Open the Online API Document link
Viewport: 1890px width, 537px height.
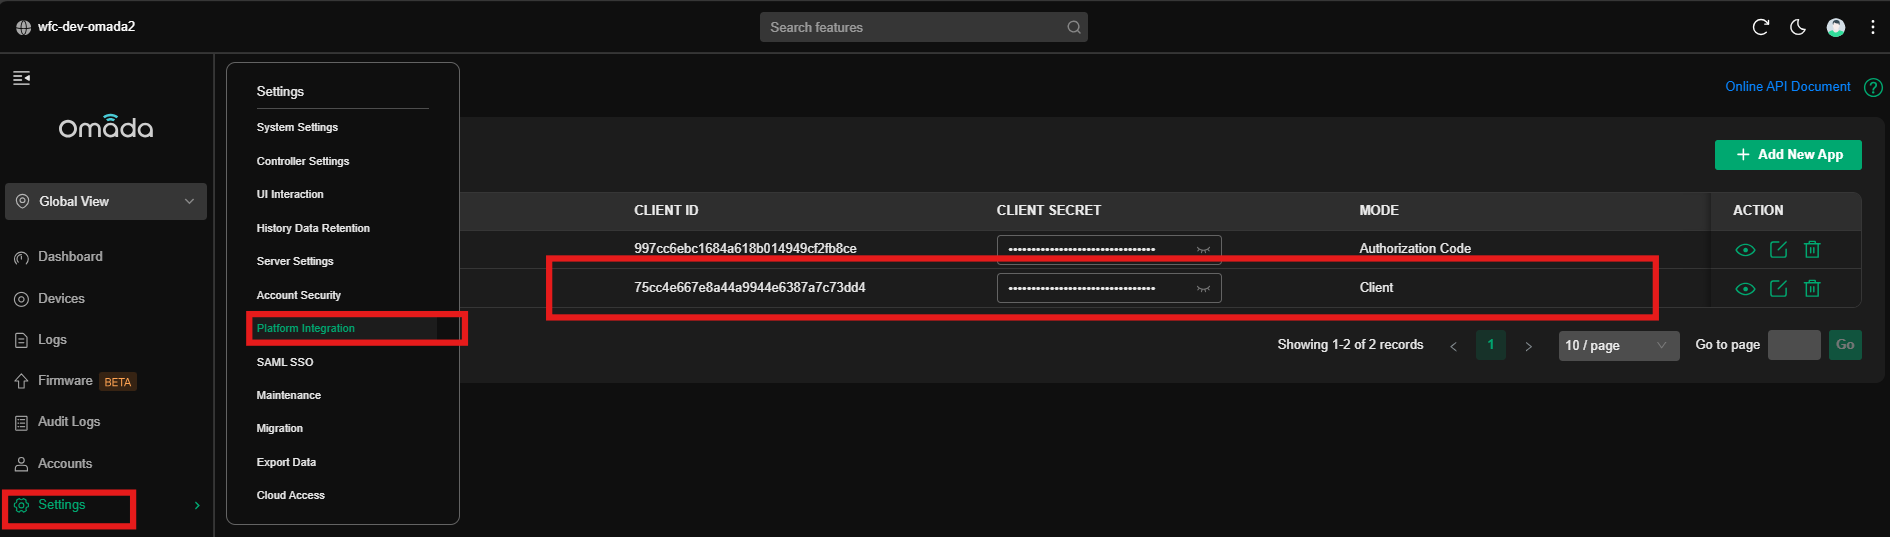pos(1787,87)
